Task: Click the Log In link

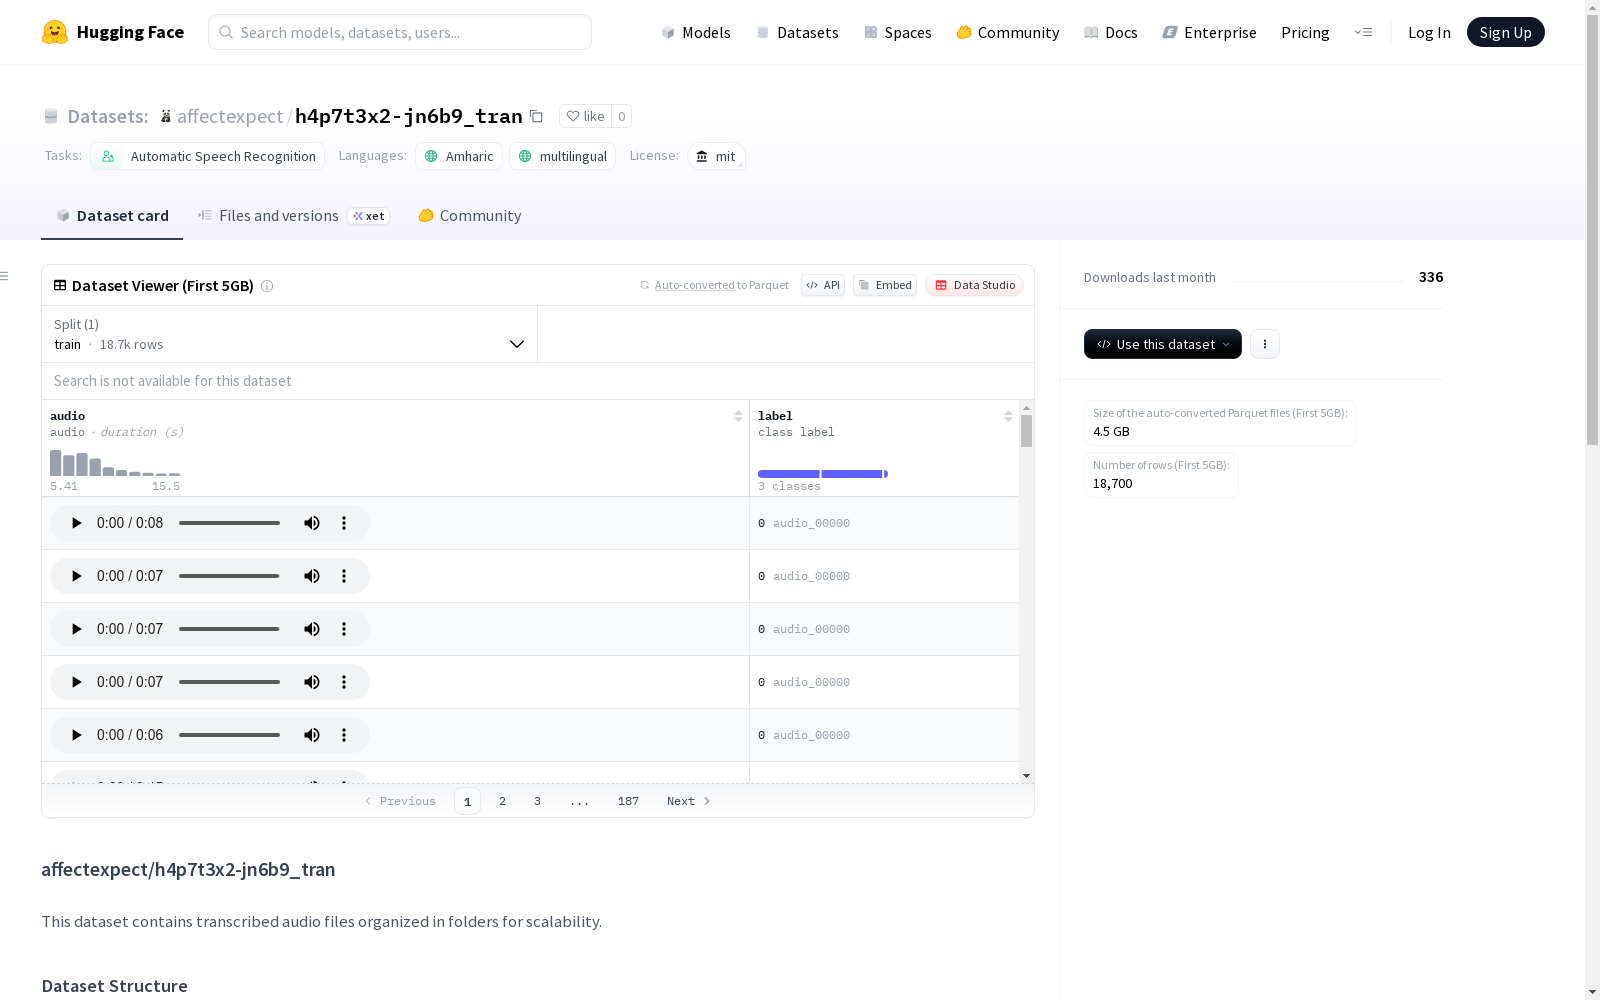Action: [1429, 32]
